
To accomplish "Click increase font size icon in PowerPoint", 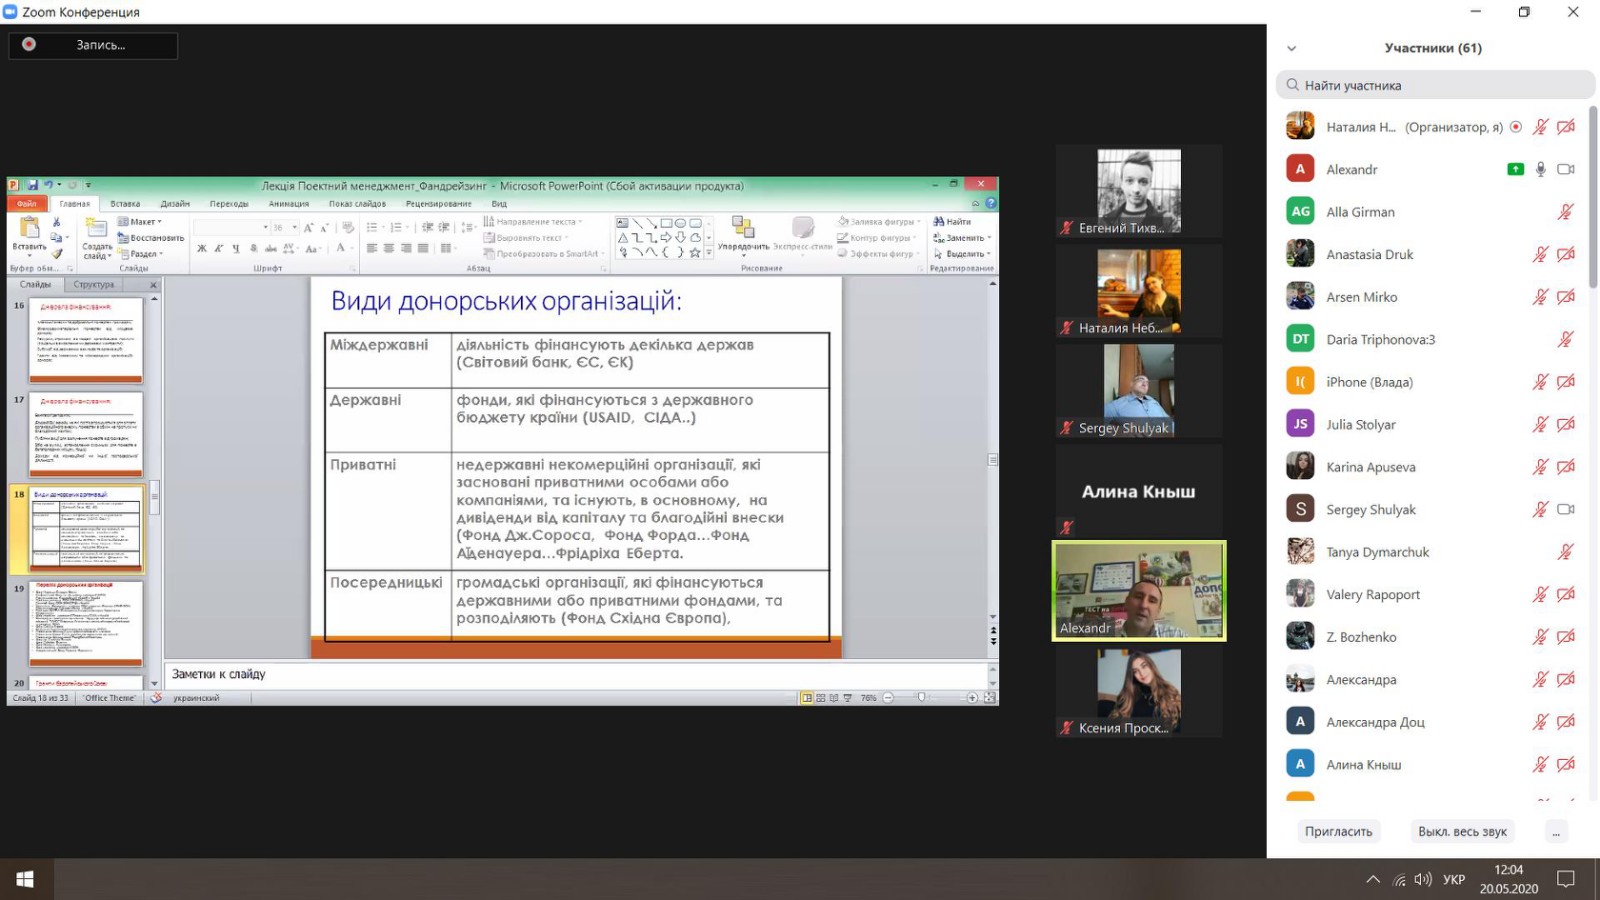I will point(309,227).
